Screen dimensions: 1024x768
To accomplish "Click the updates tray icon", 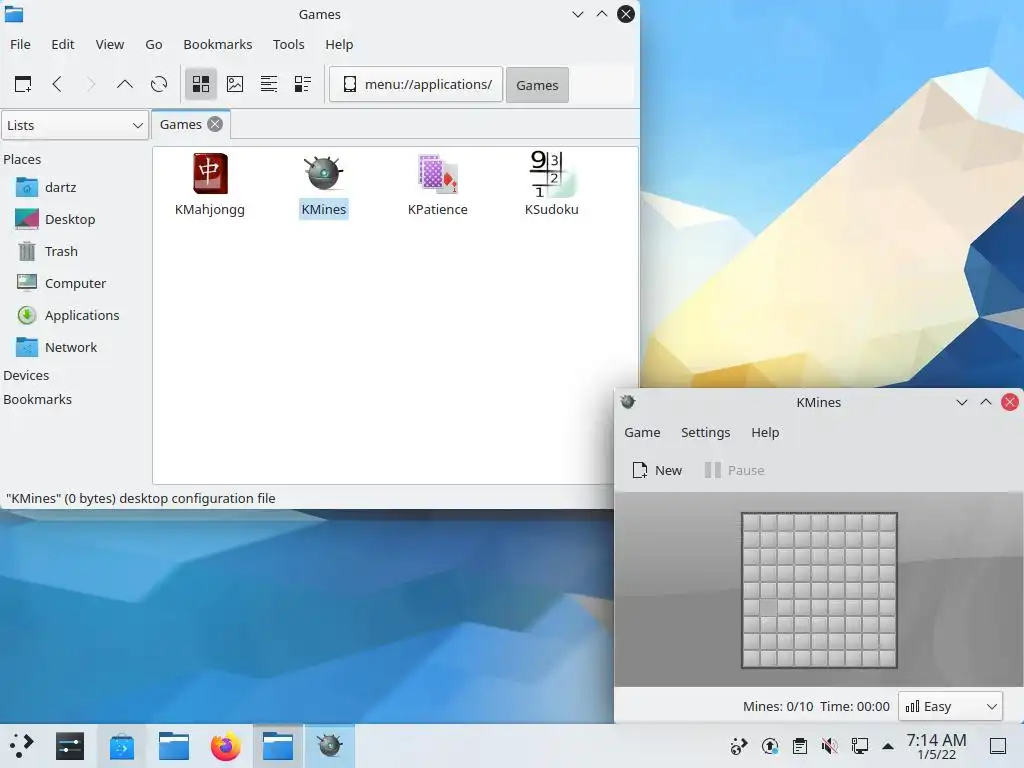I will (770, 746).
